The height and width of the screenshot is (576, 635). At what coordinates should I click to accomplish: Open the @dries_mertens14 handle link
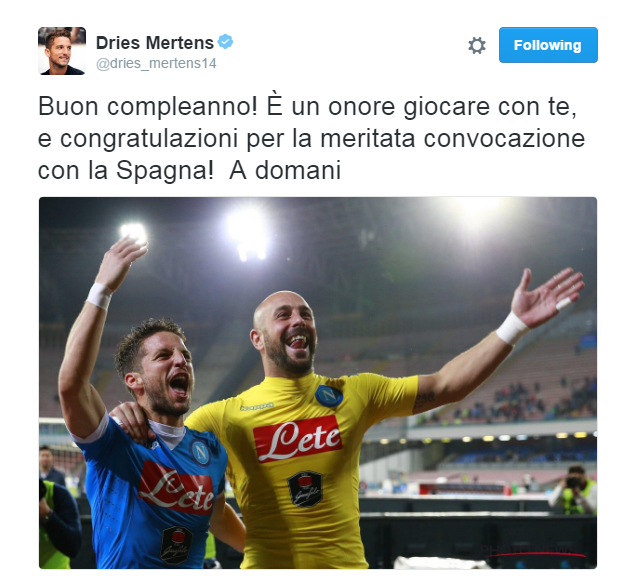point(156,64)
